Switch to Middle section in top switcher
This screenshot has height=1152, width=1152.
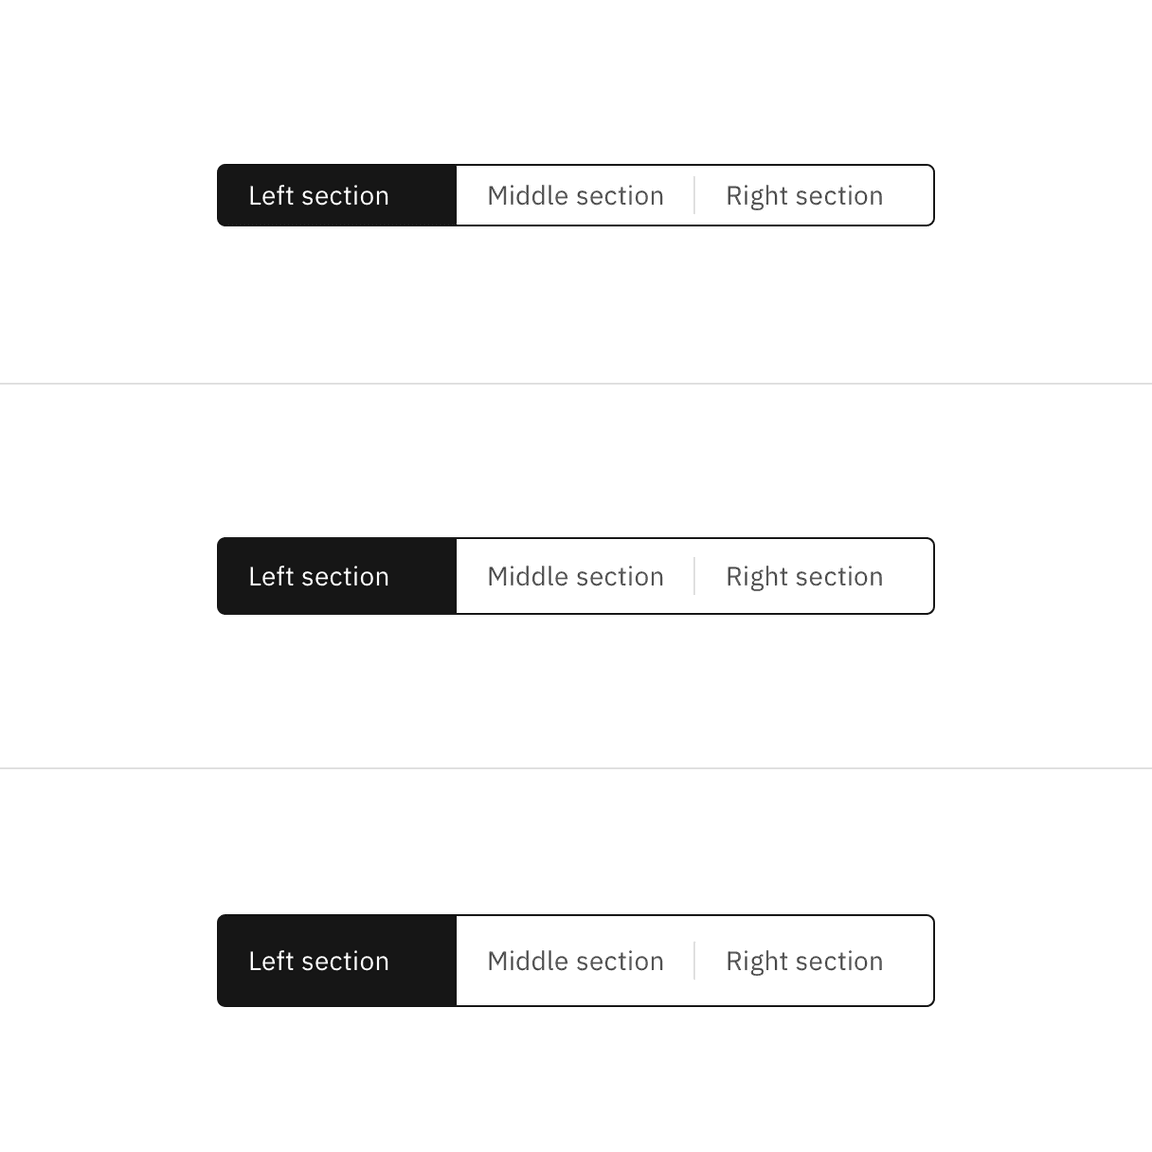click(x=575, y=196)
